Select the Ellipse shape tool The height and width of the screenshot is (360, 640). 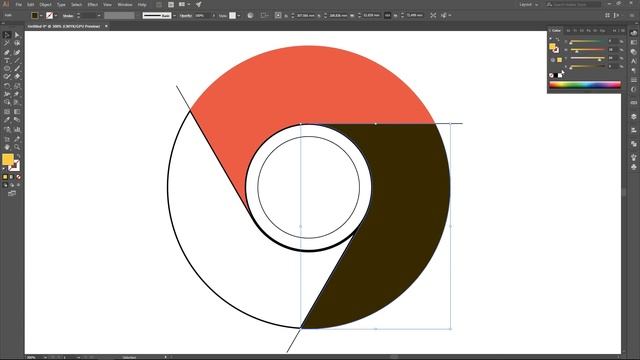point(7,69)
